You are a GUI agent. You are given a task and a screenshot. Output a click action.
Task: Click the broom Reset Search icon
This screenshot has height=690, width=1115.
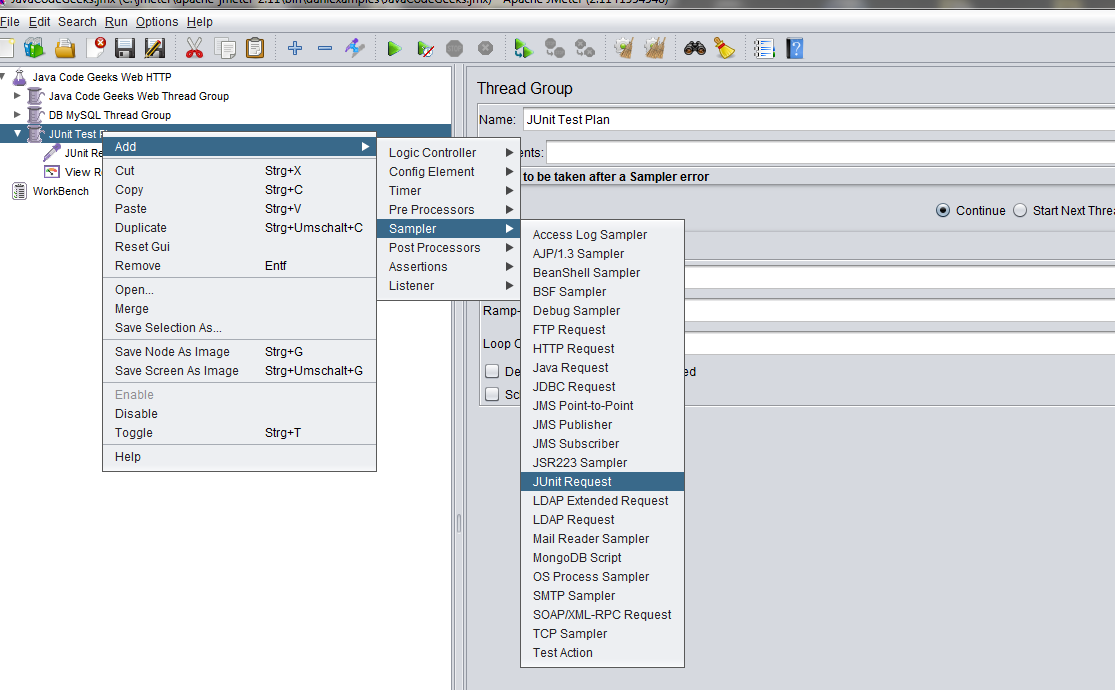click(x=725, y=48)
